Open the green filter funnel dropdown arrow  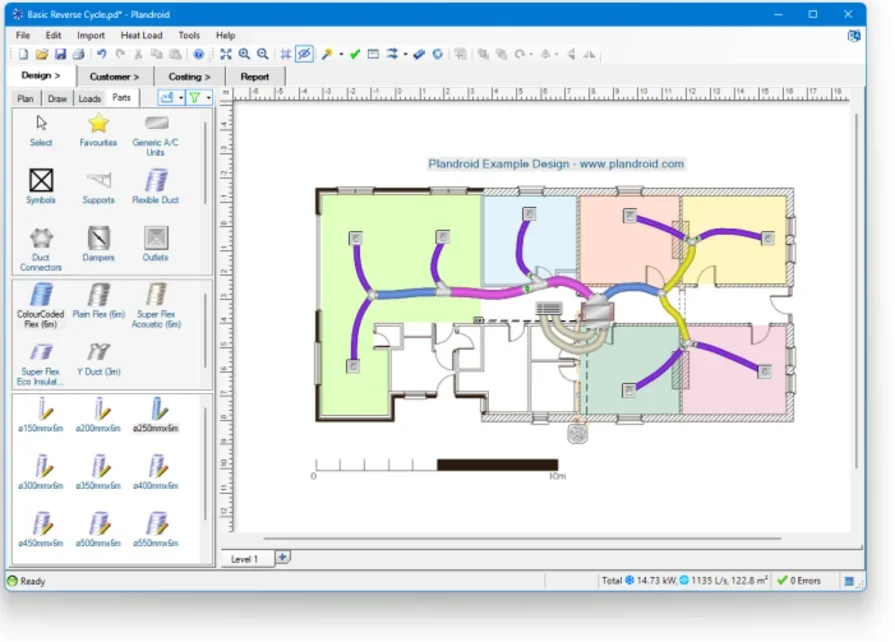[208, 98]
